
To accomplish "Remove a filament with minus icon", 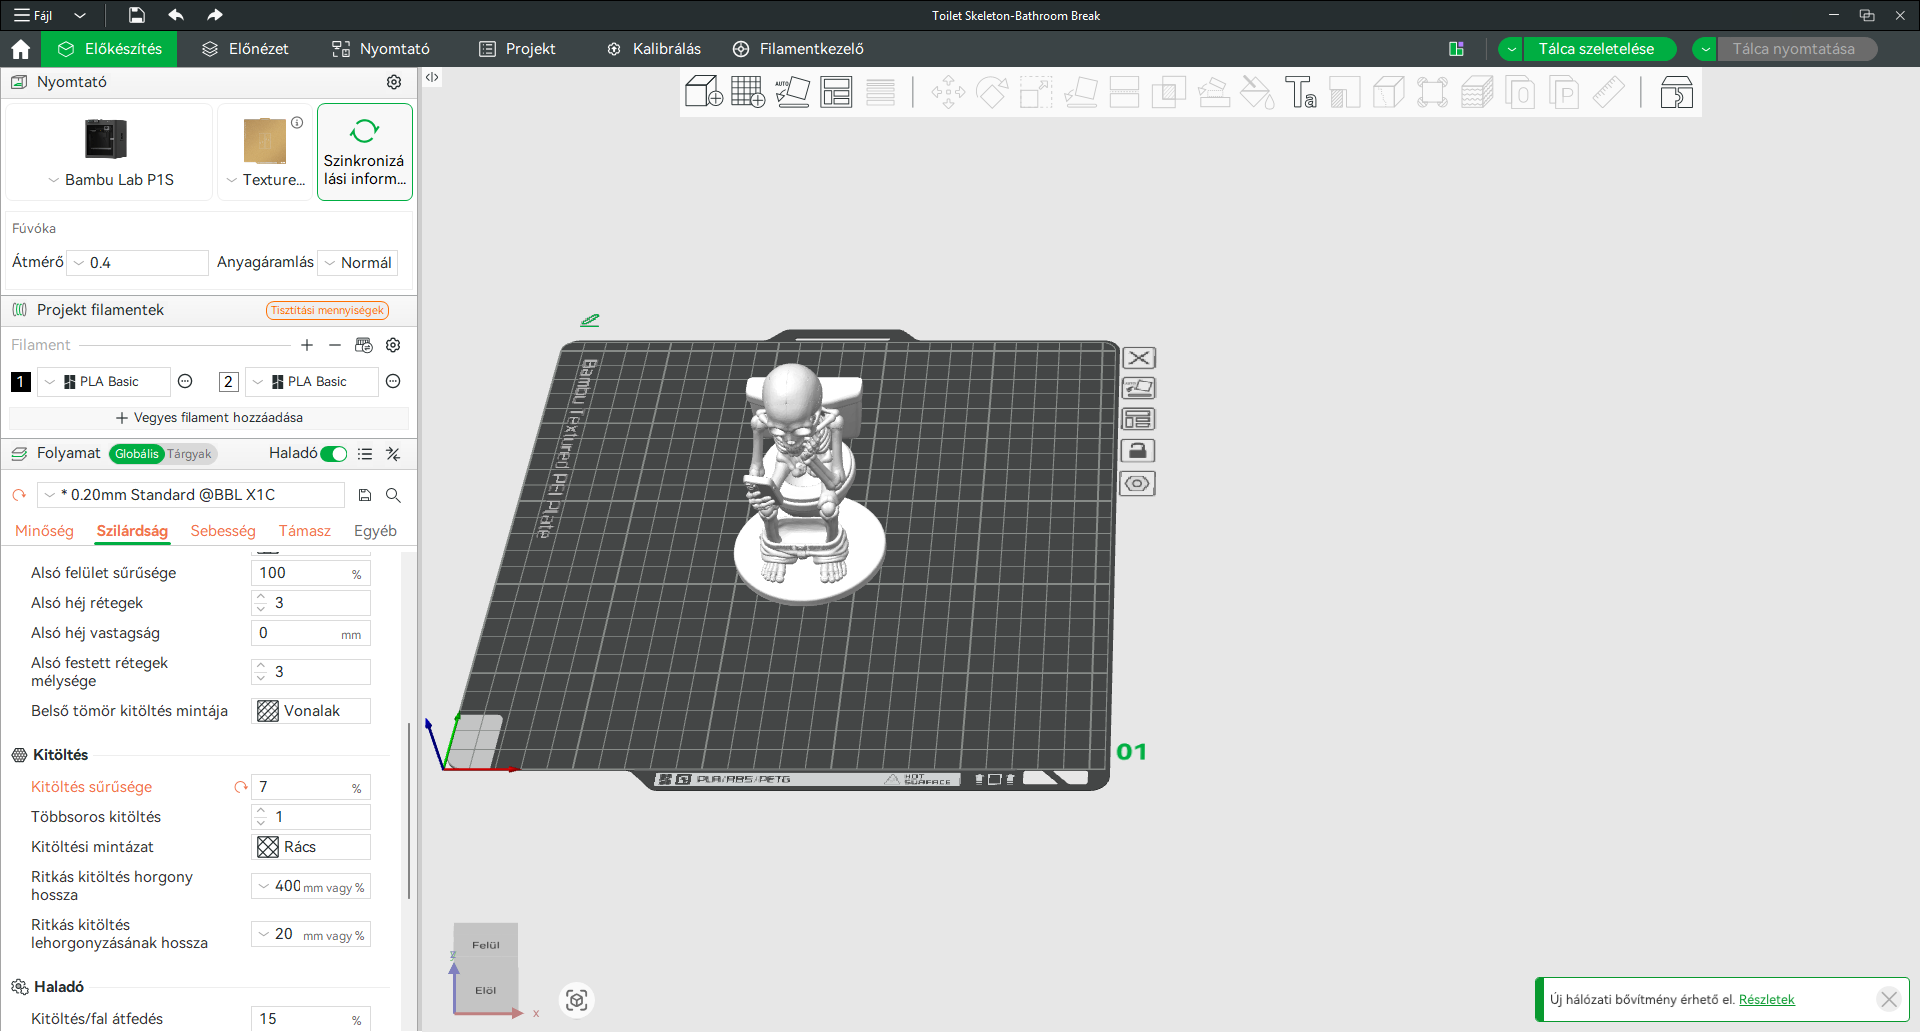I will coord(335,345).
